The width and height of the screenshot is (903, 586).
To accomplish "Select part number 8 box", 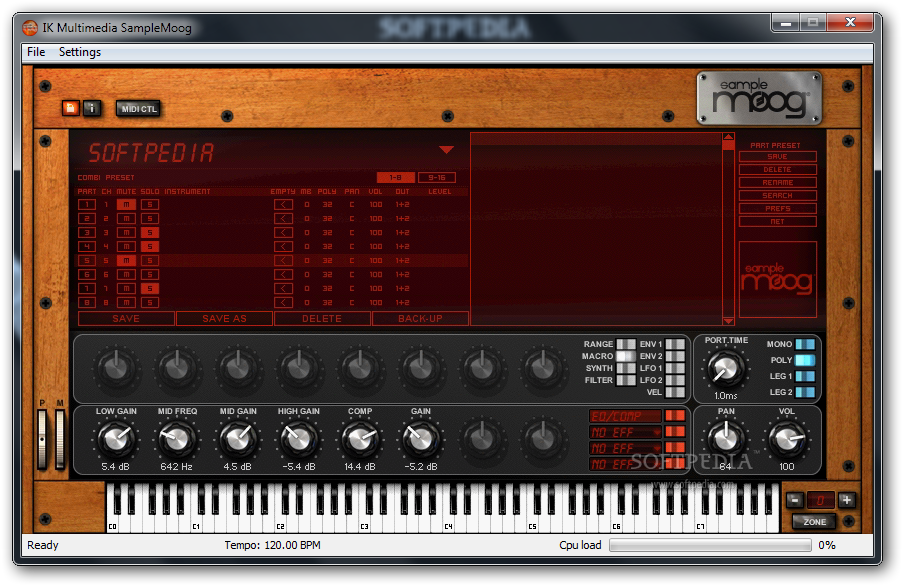I will [x=87, y=302].
